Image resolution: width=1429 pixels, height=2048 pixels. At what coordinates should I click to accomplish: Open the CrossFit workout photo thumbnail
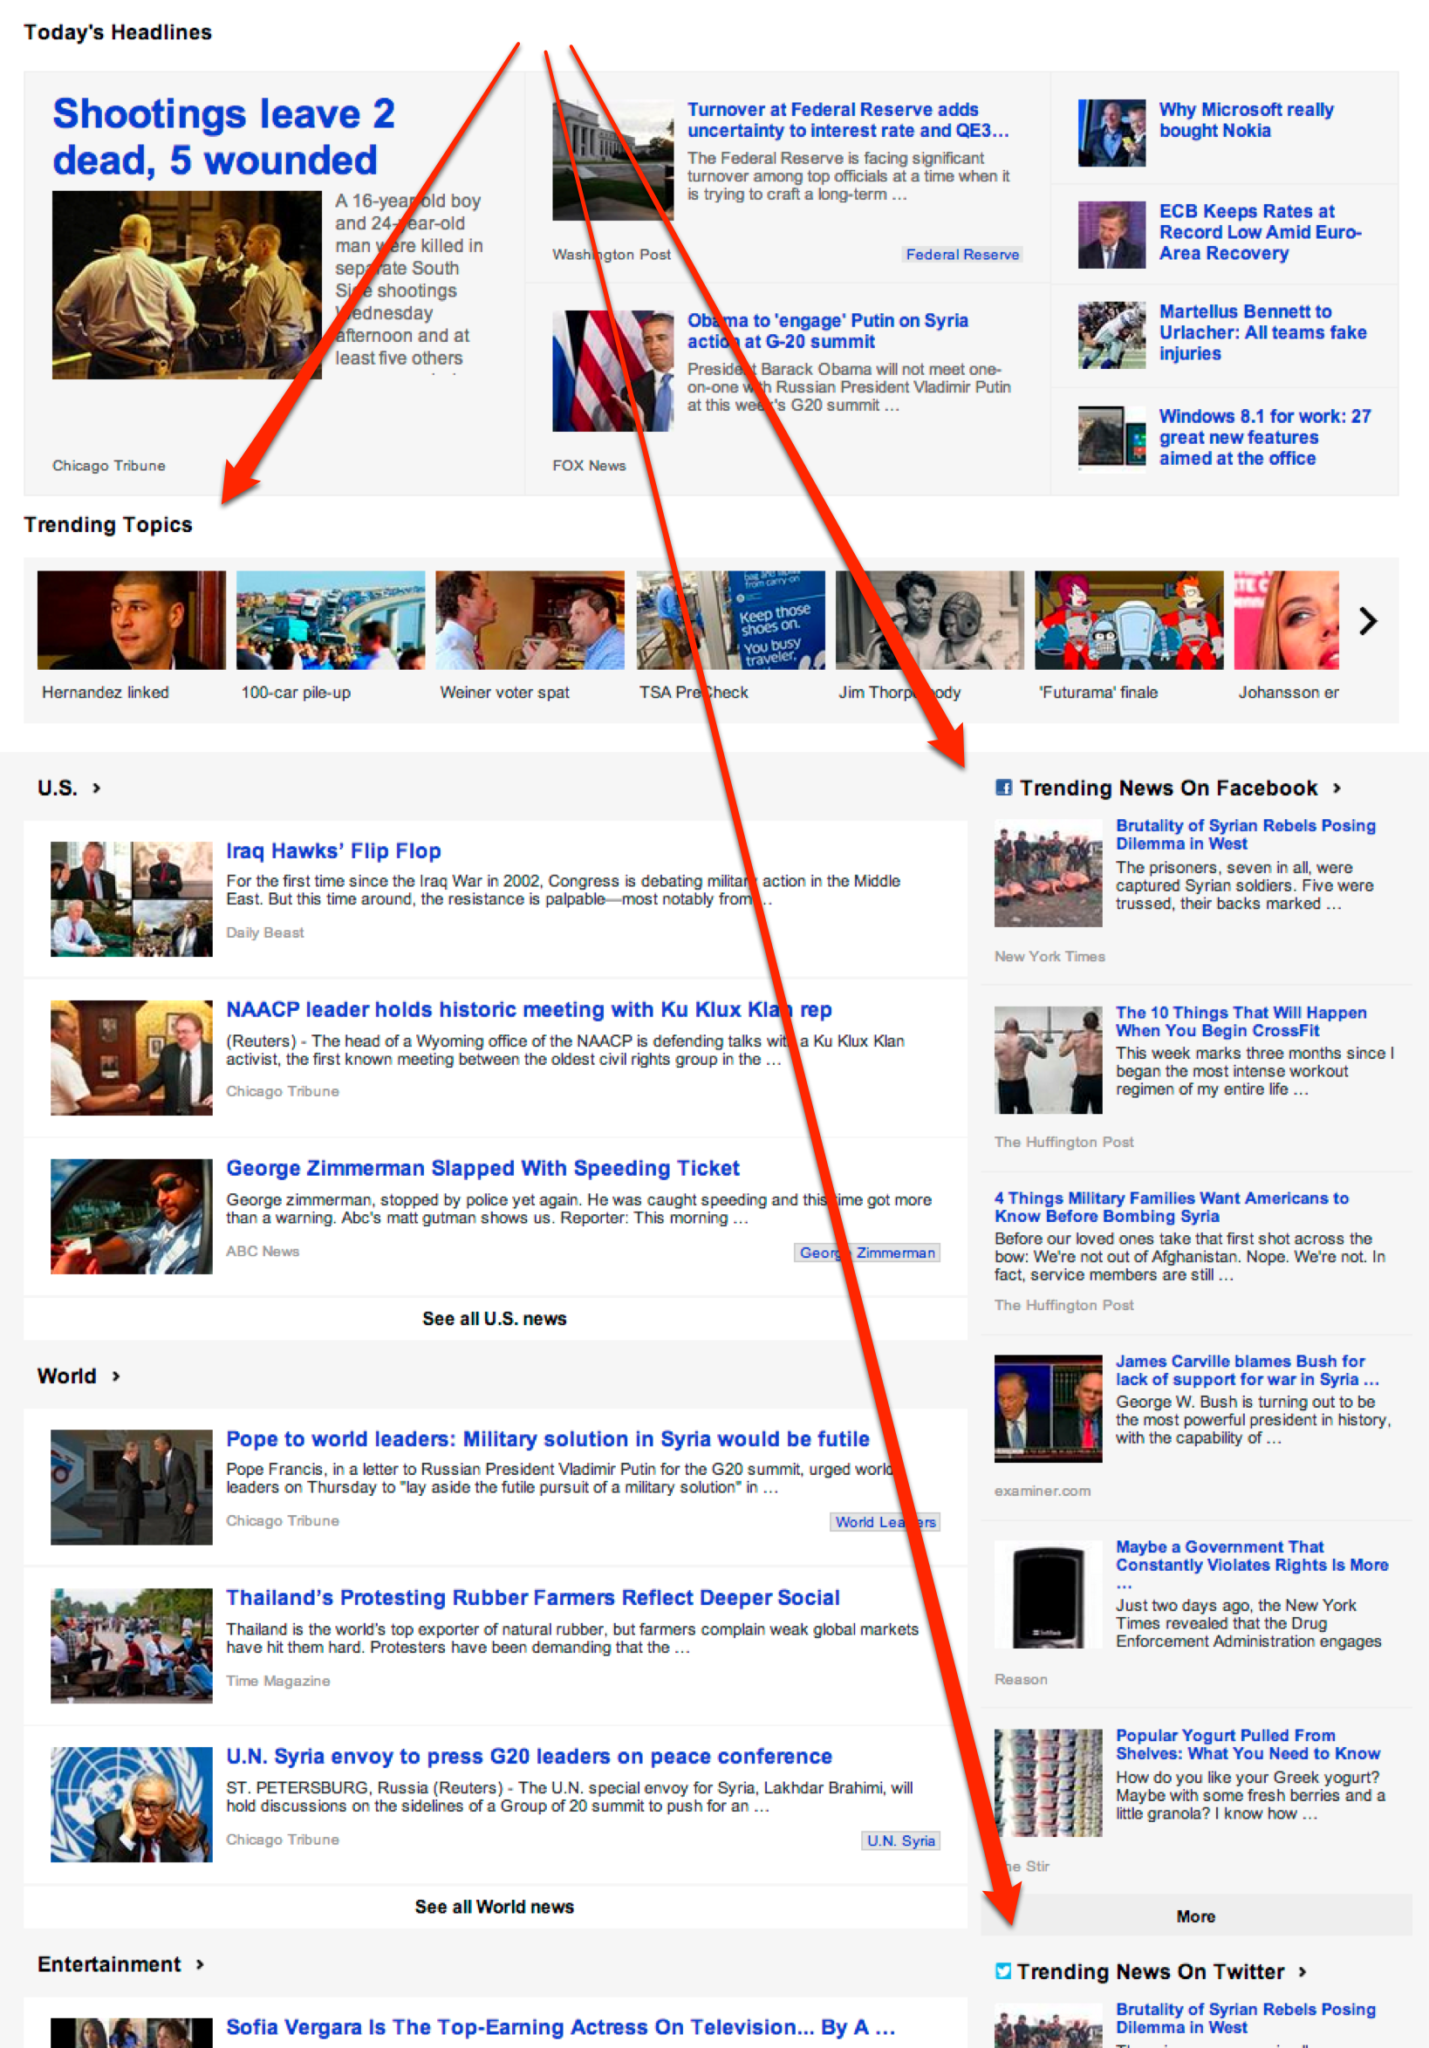pos(1048,1060)
